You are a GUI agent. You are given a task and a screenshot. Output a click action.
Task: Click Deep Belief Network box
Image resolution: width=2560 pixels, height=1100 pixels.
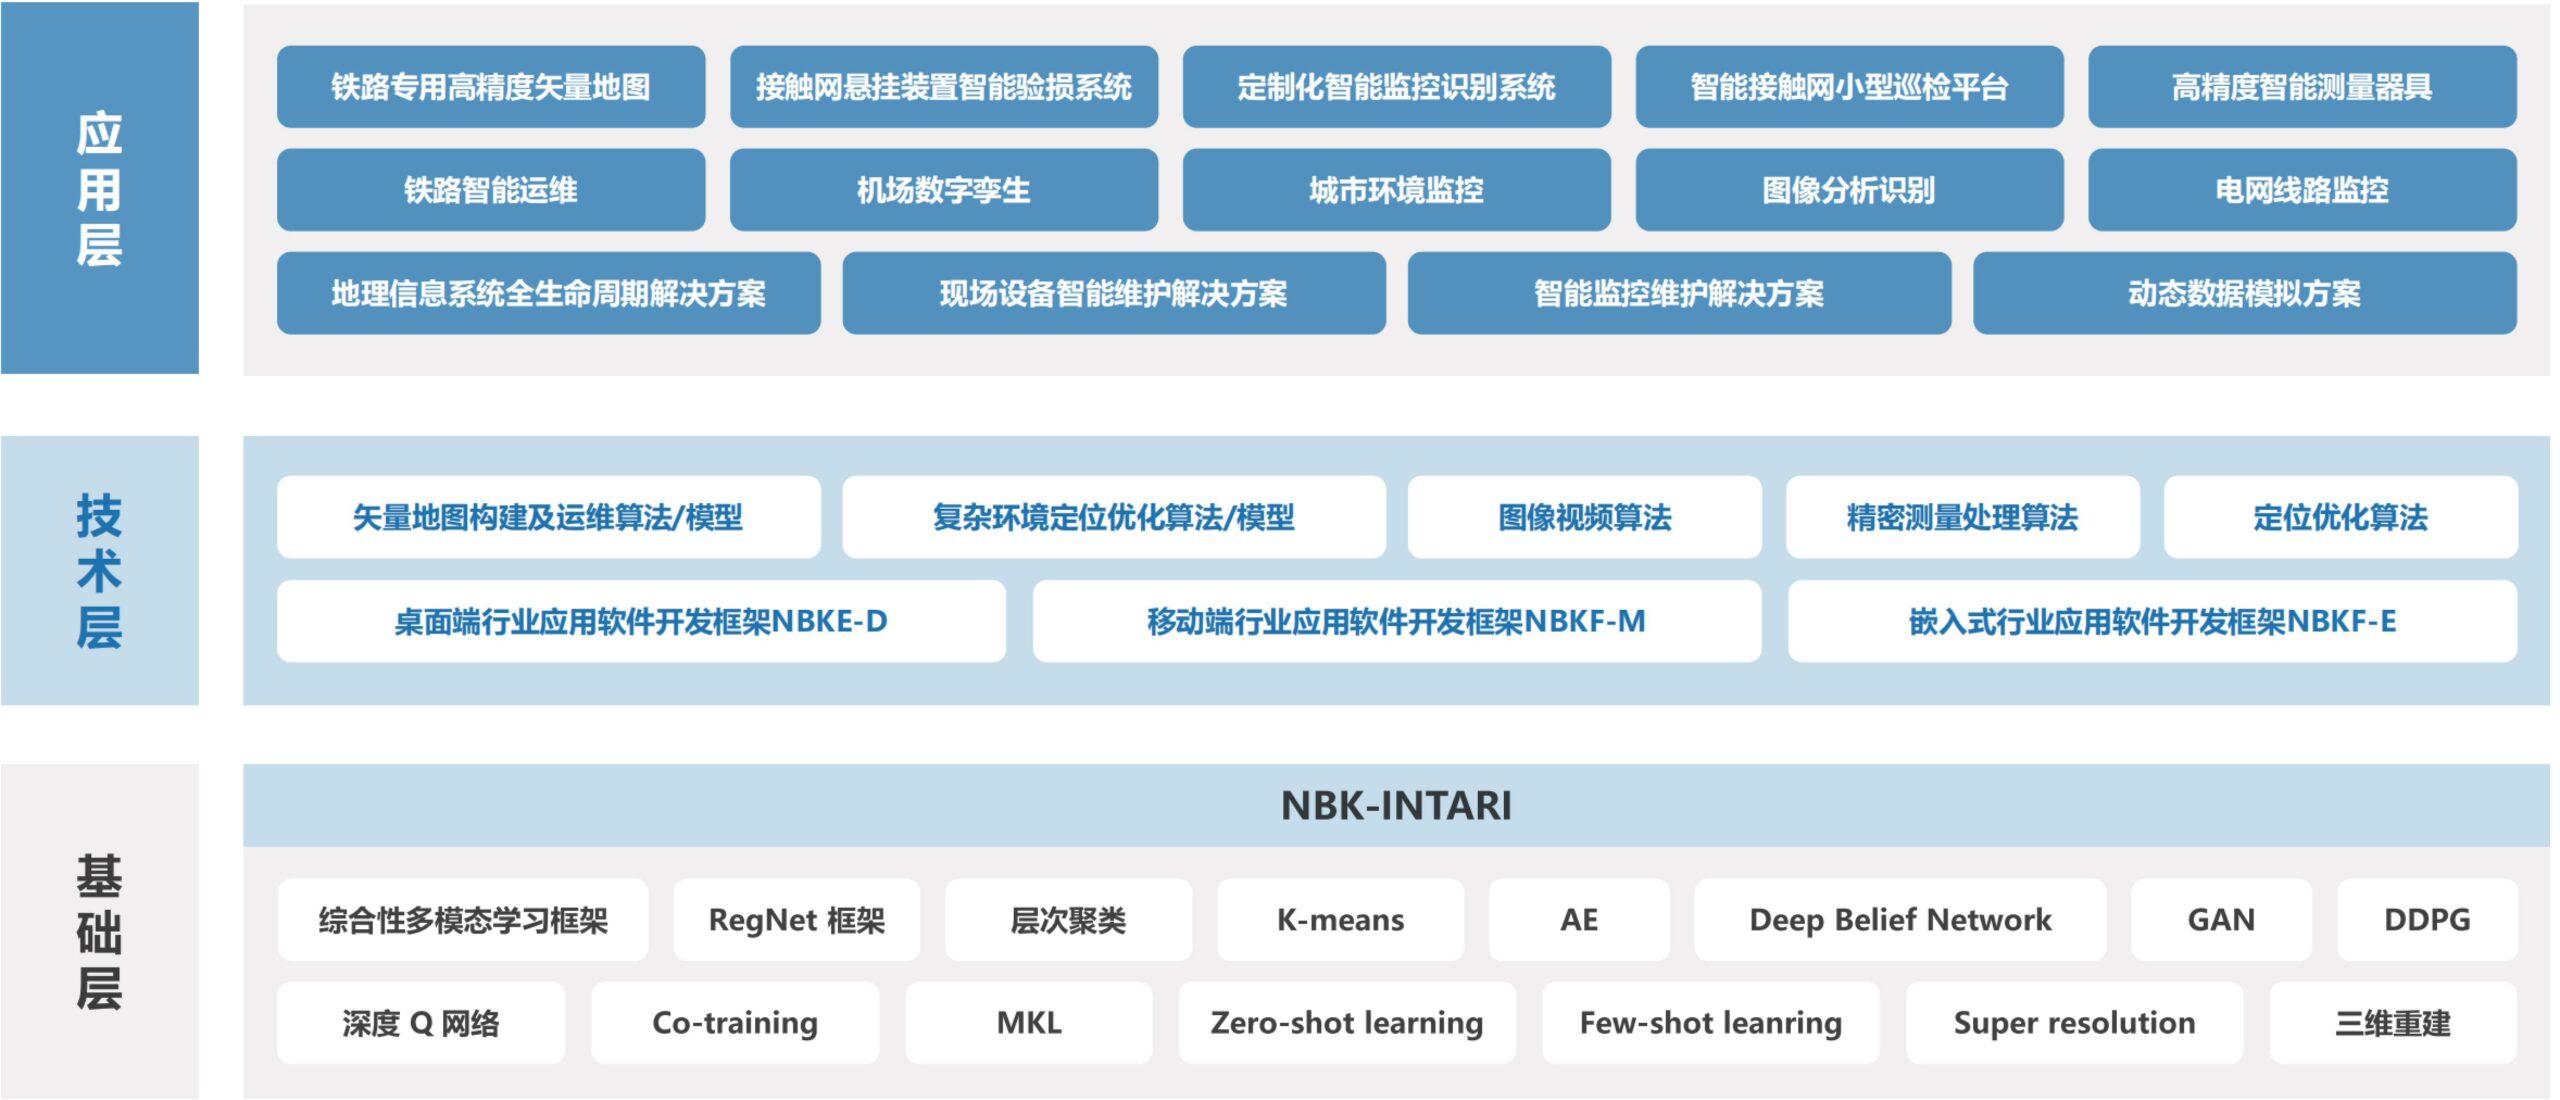[x=1899, y=920]
